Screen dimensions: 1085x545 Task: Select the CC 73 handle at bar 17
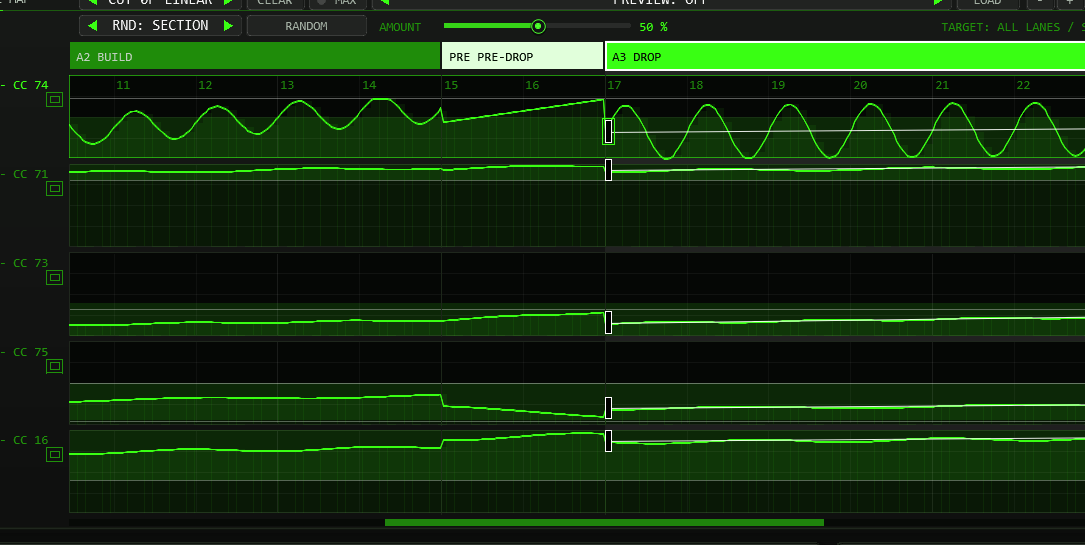[x=608, y=322]
